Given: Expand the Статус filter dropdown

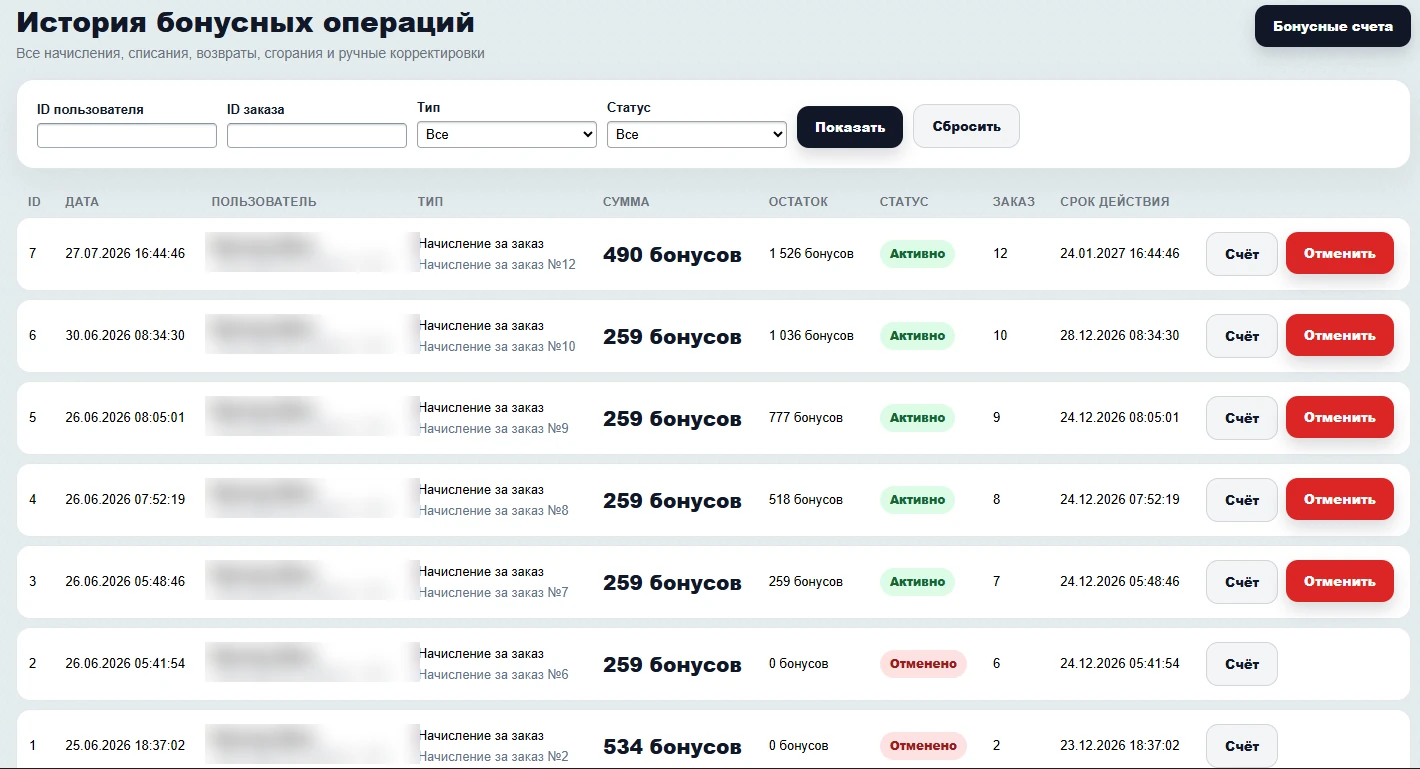Looking at the screenshot, I should 697,134.
